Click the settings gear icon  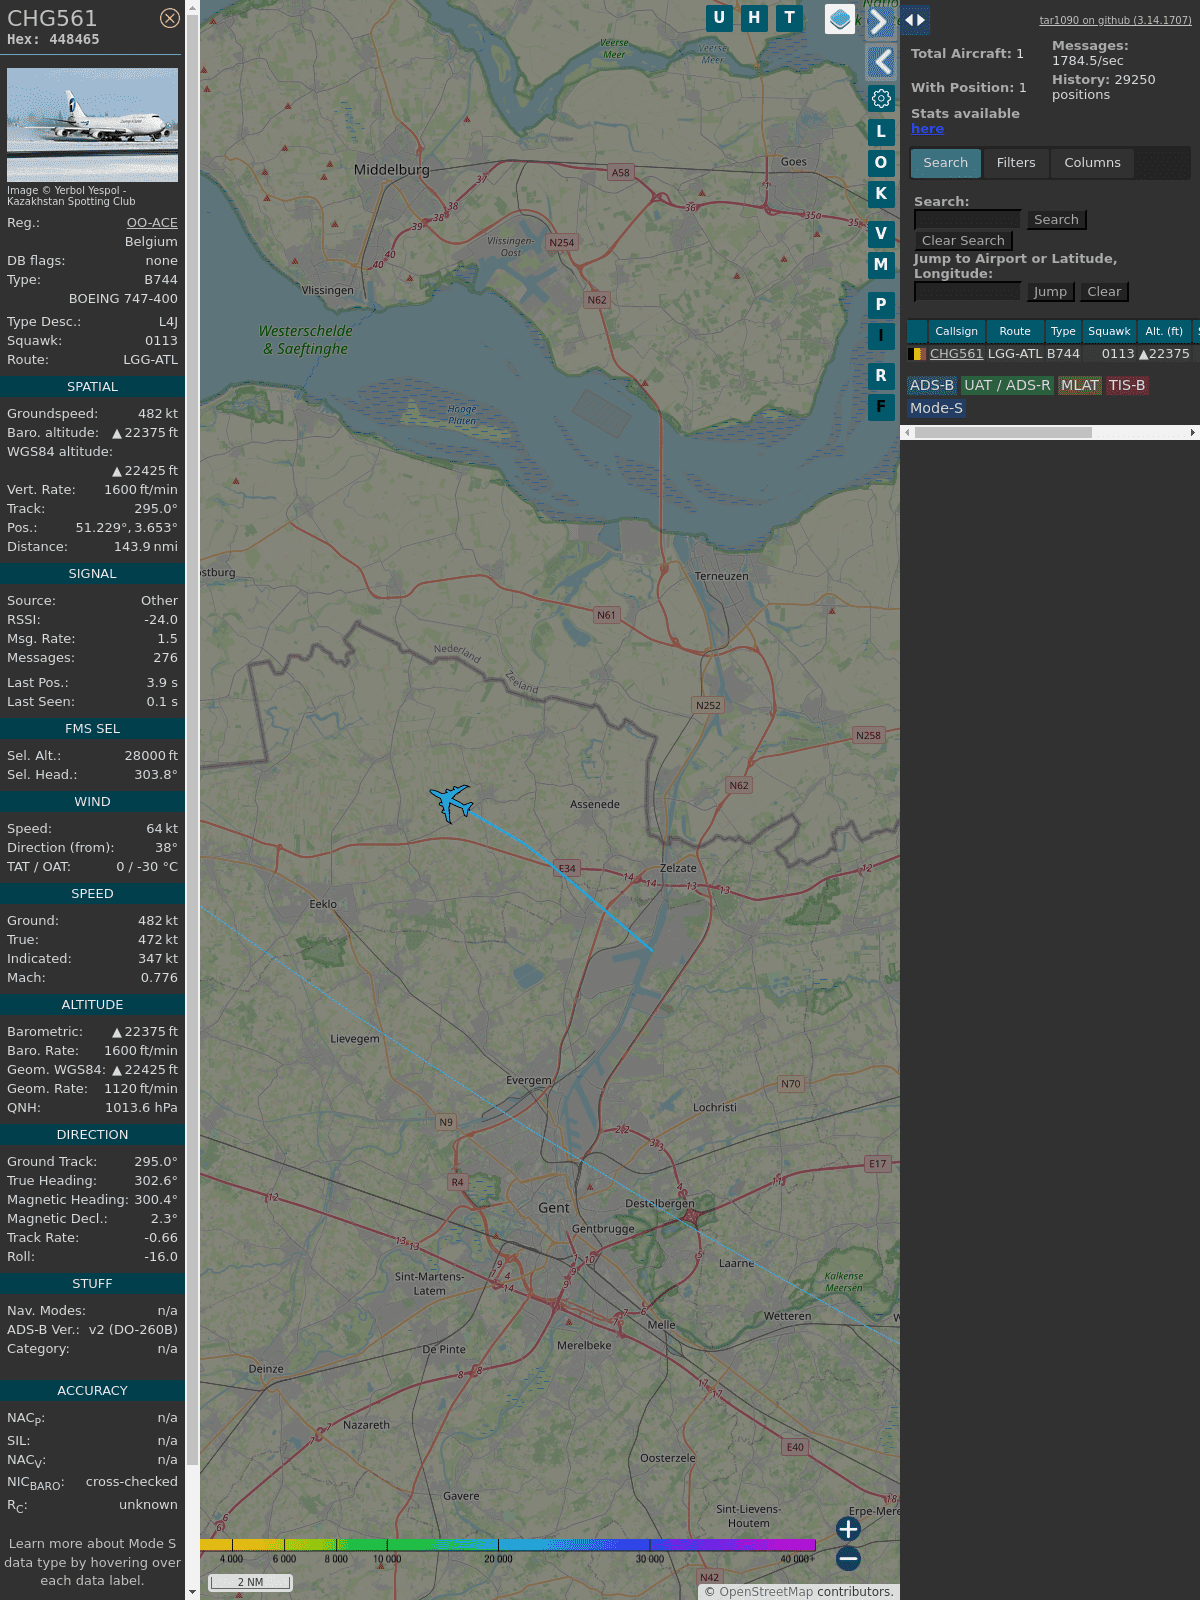[881, 98]
